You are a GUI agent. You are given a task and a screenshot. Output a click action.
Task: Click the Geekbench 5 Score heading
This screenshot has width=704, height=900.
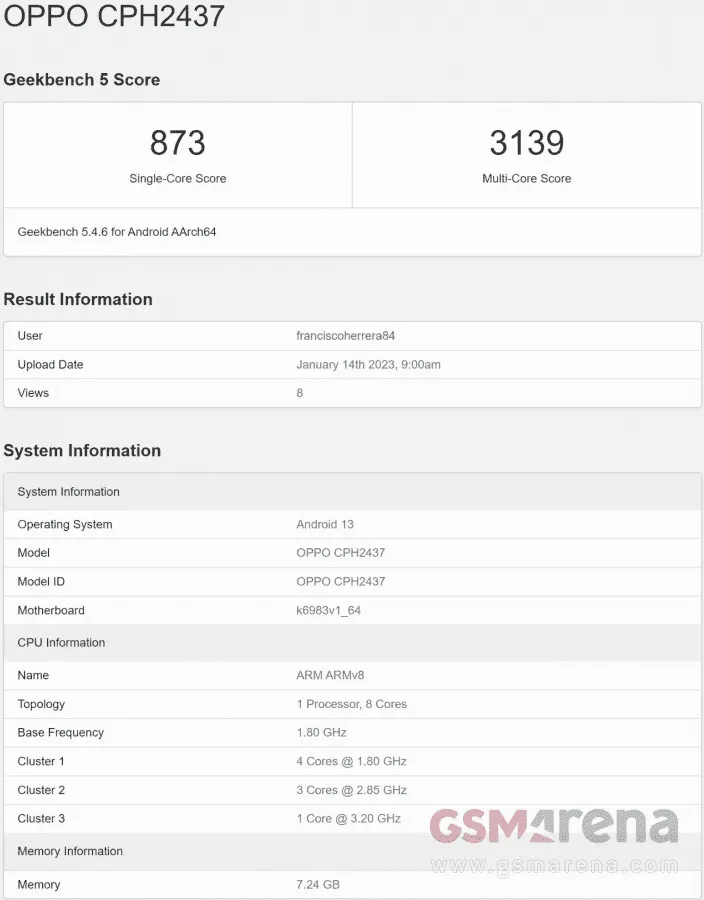coord(82,80)
